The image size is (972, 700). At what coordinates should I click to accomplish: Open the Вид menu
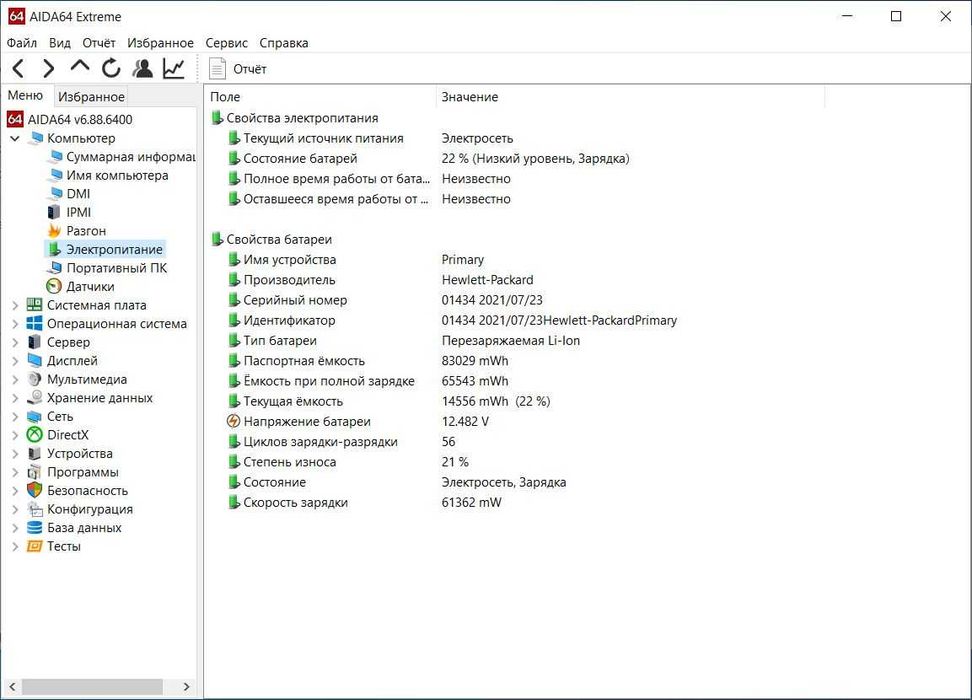(60, 43)
